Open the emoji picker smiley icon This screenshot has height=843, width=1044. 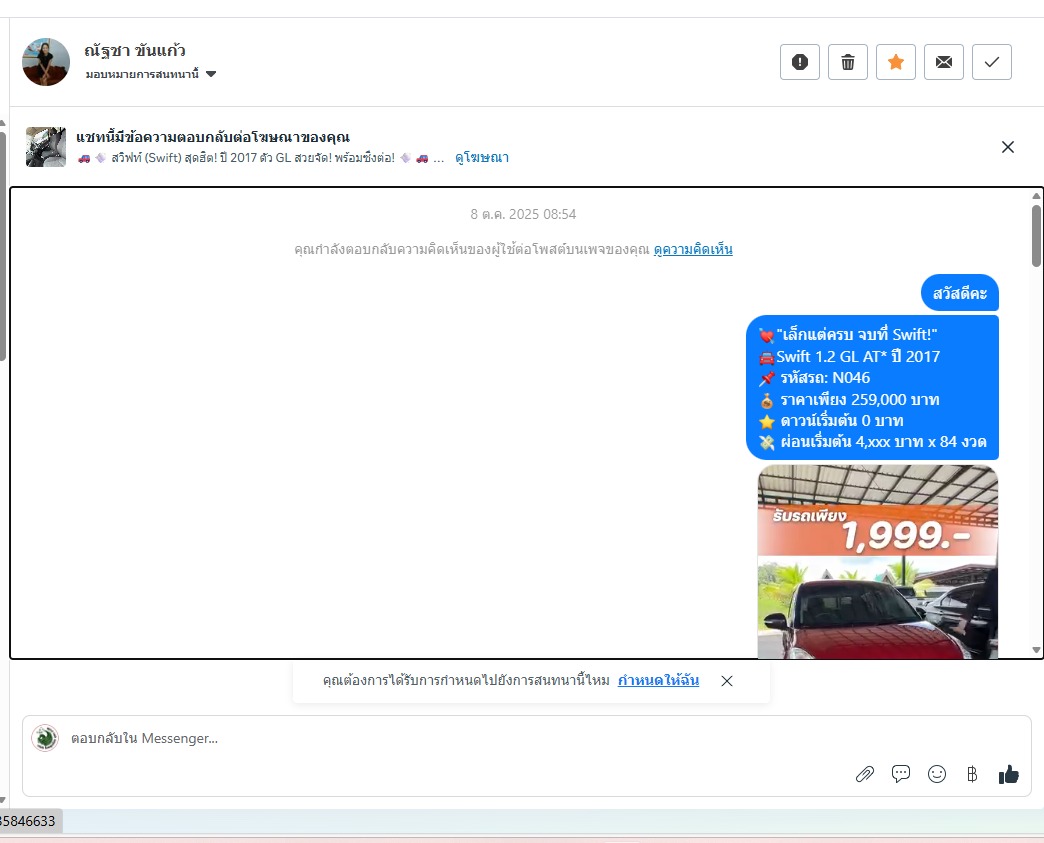coord(937,774)
